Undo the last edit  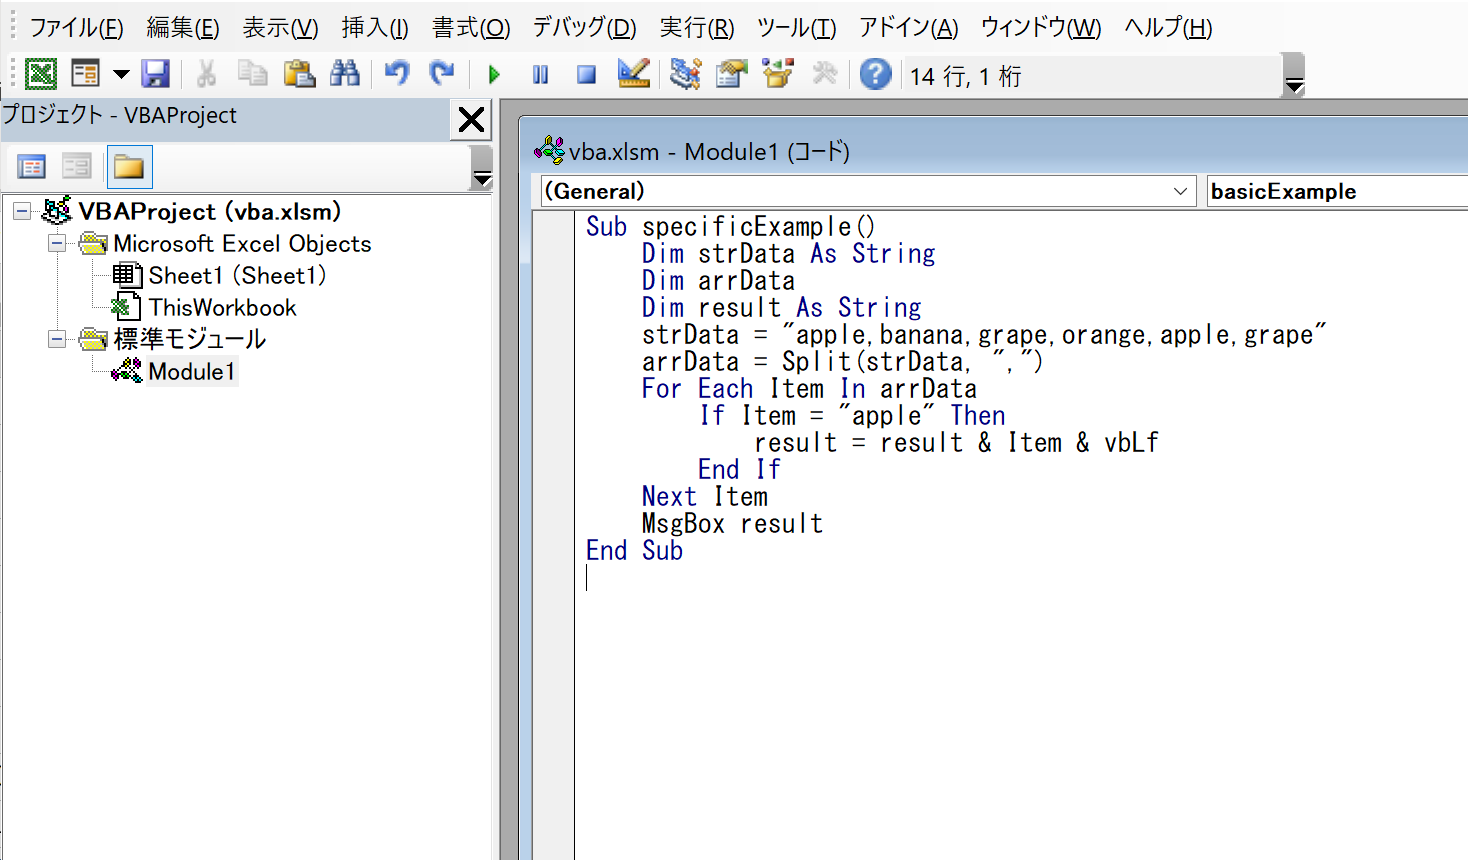(x=397, y=74)
